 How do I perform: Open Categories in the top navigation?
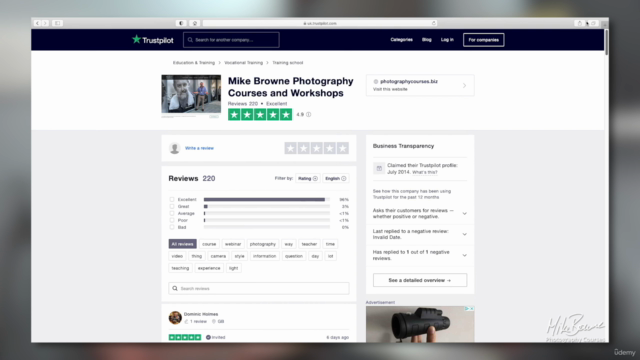401,40
